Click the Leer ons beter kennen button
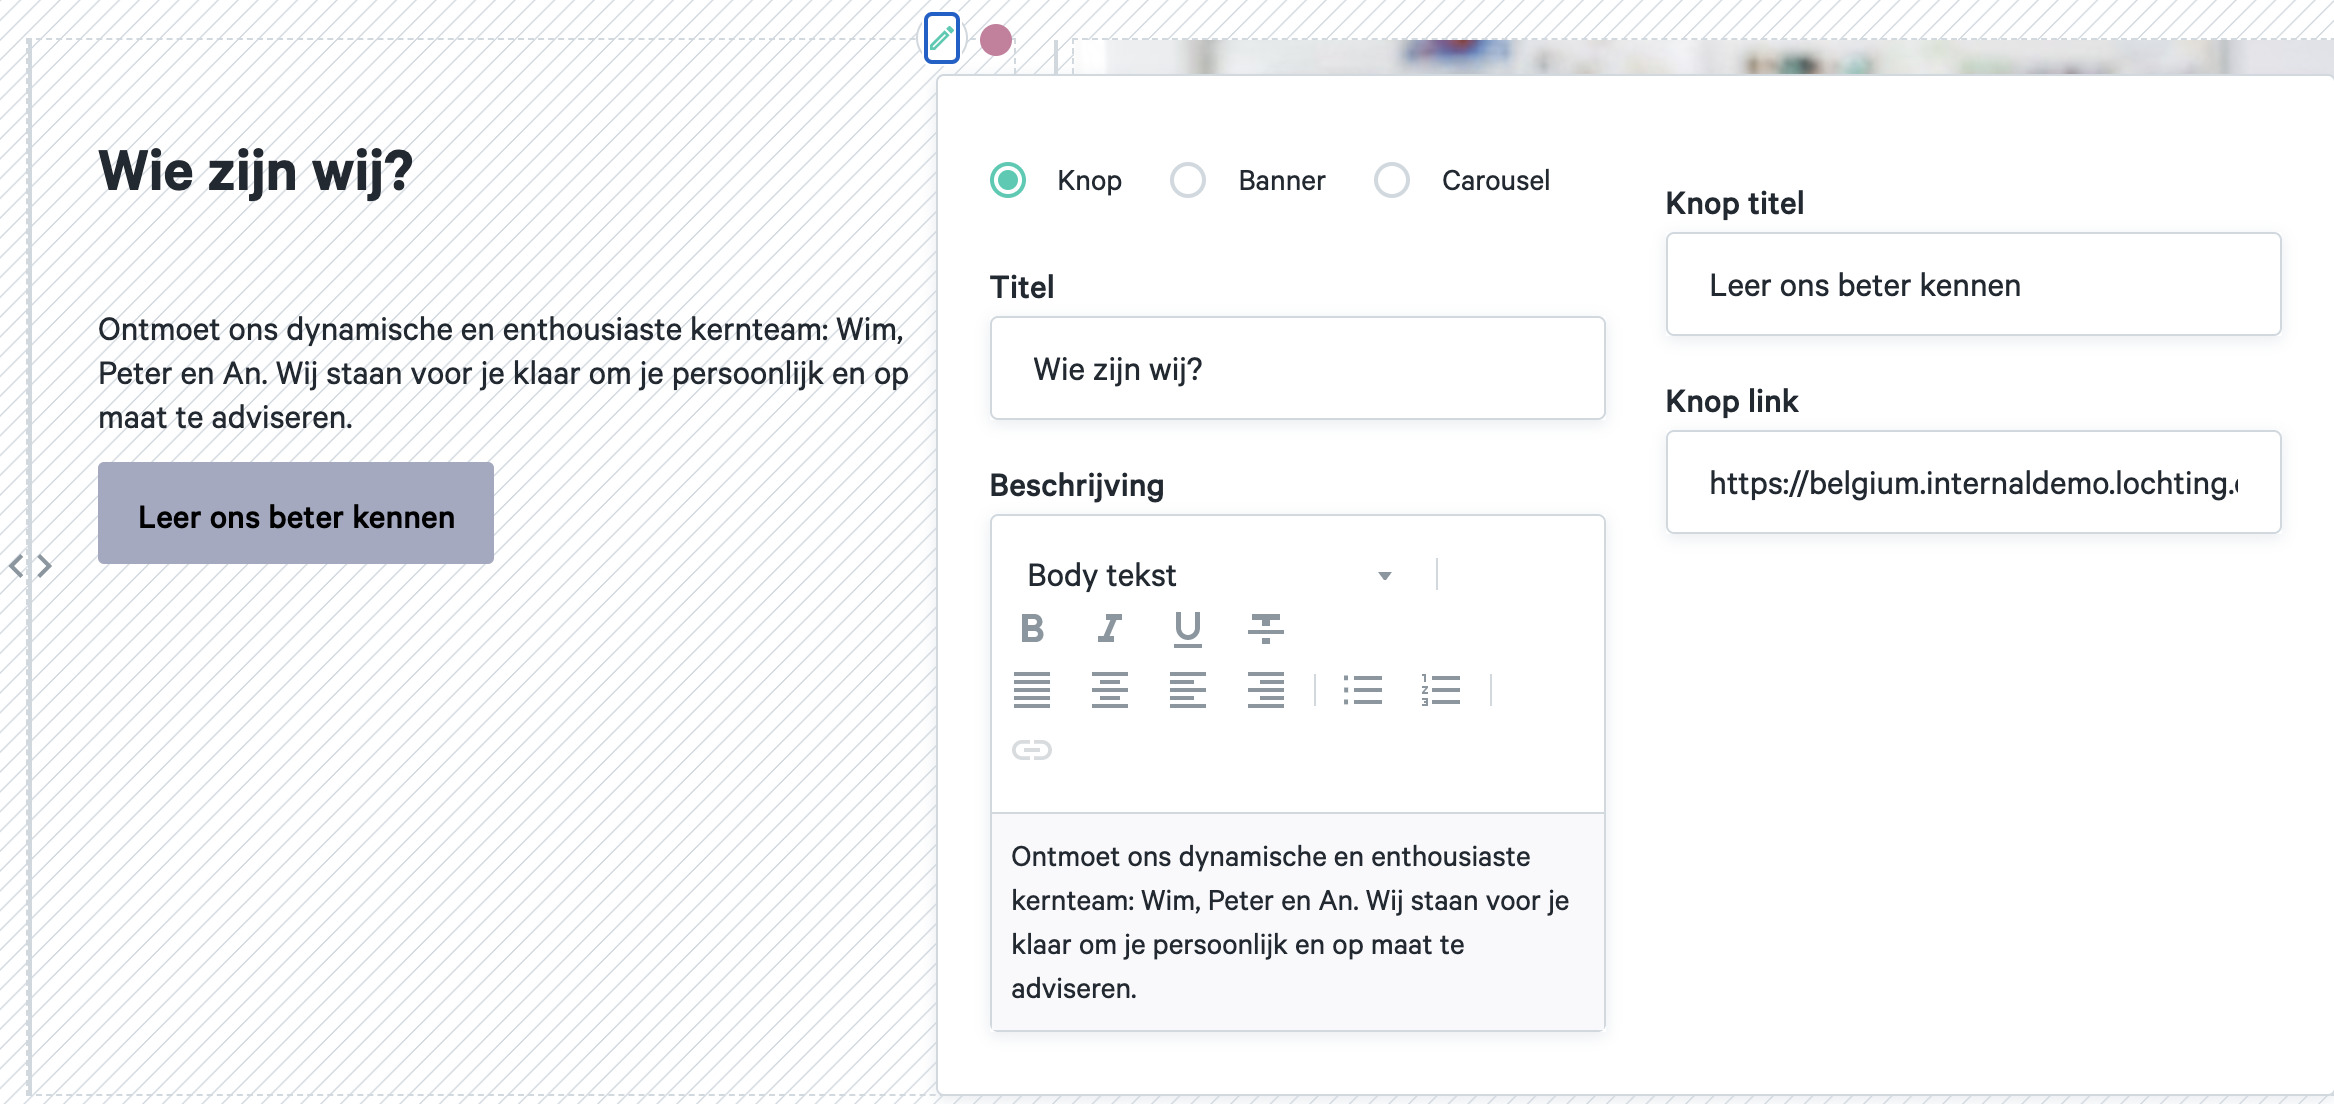Image resolution: width=2334 pixels, height=1104 pixels. point(296,513)
